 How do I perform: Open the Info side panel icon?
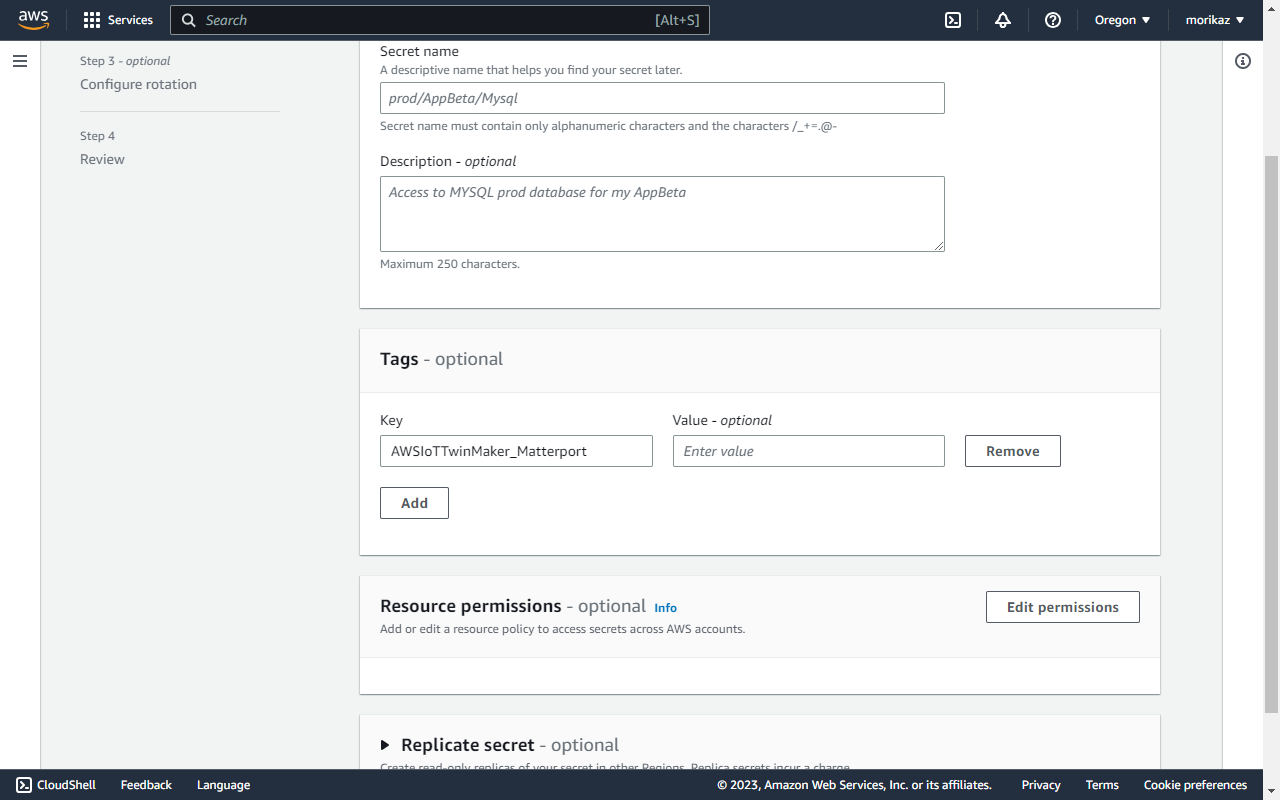click(1242, 61)
